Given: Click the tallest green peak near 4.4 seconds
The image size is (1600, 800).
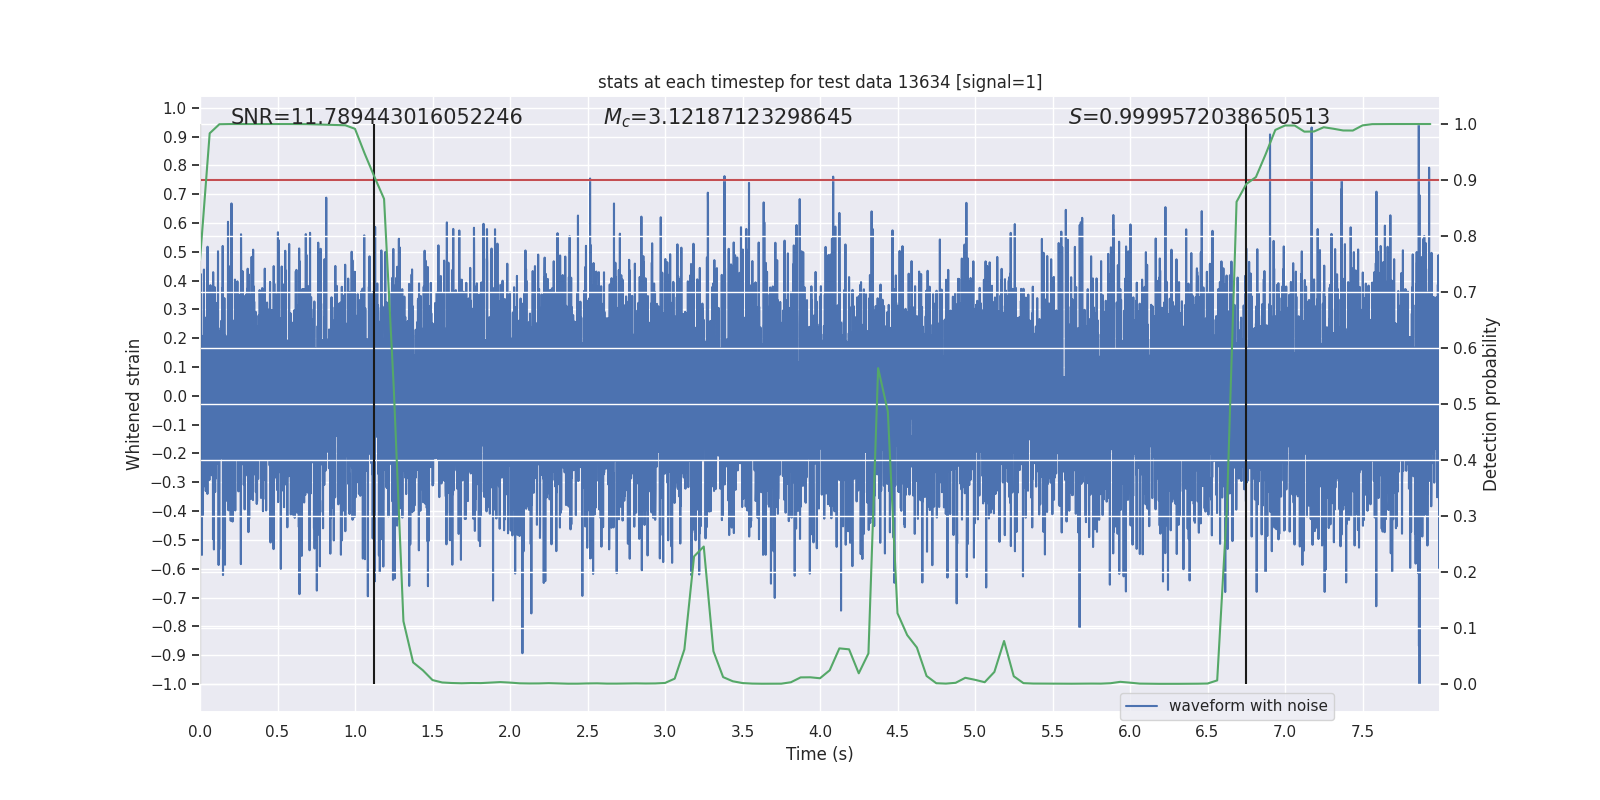Looking at the screenshot, I should (878, 369).
